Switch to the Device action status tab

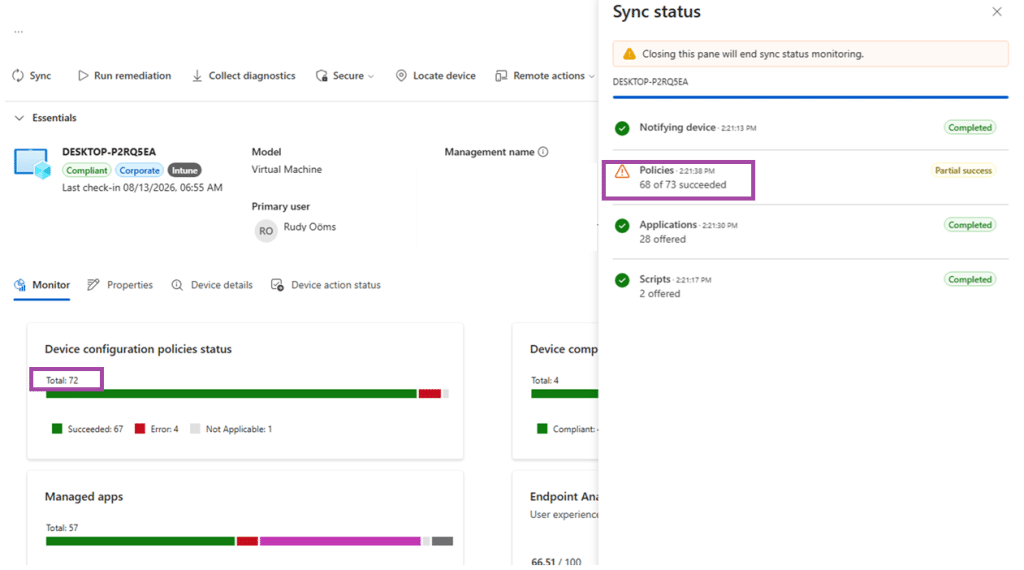pyautogui.click(x=326, y=285)
